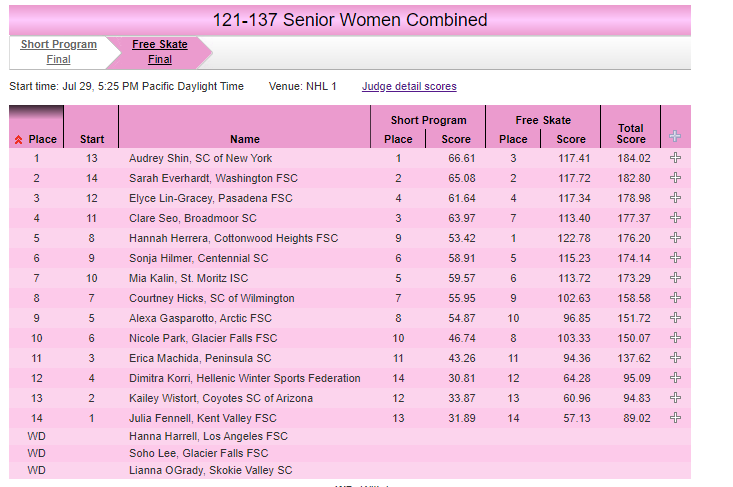Expand all rows with header plus icon

click(675, 136)
